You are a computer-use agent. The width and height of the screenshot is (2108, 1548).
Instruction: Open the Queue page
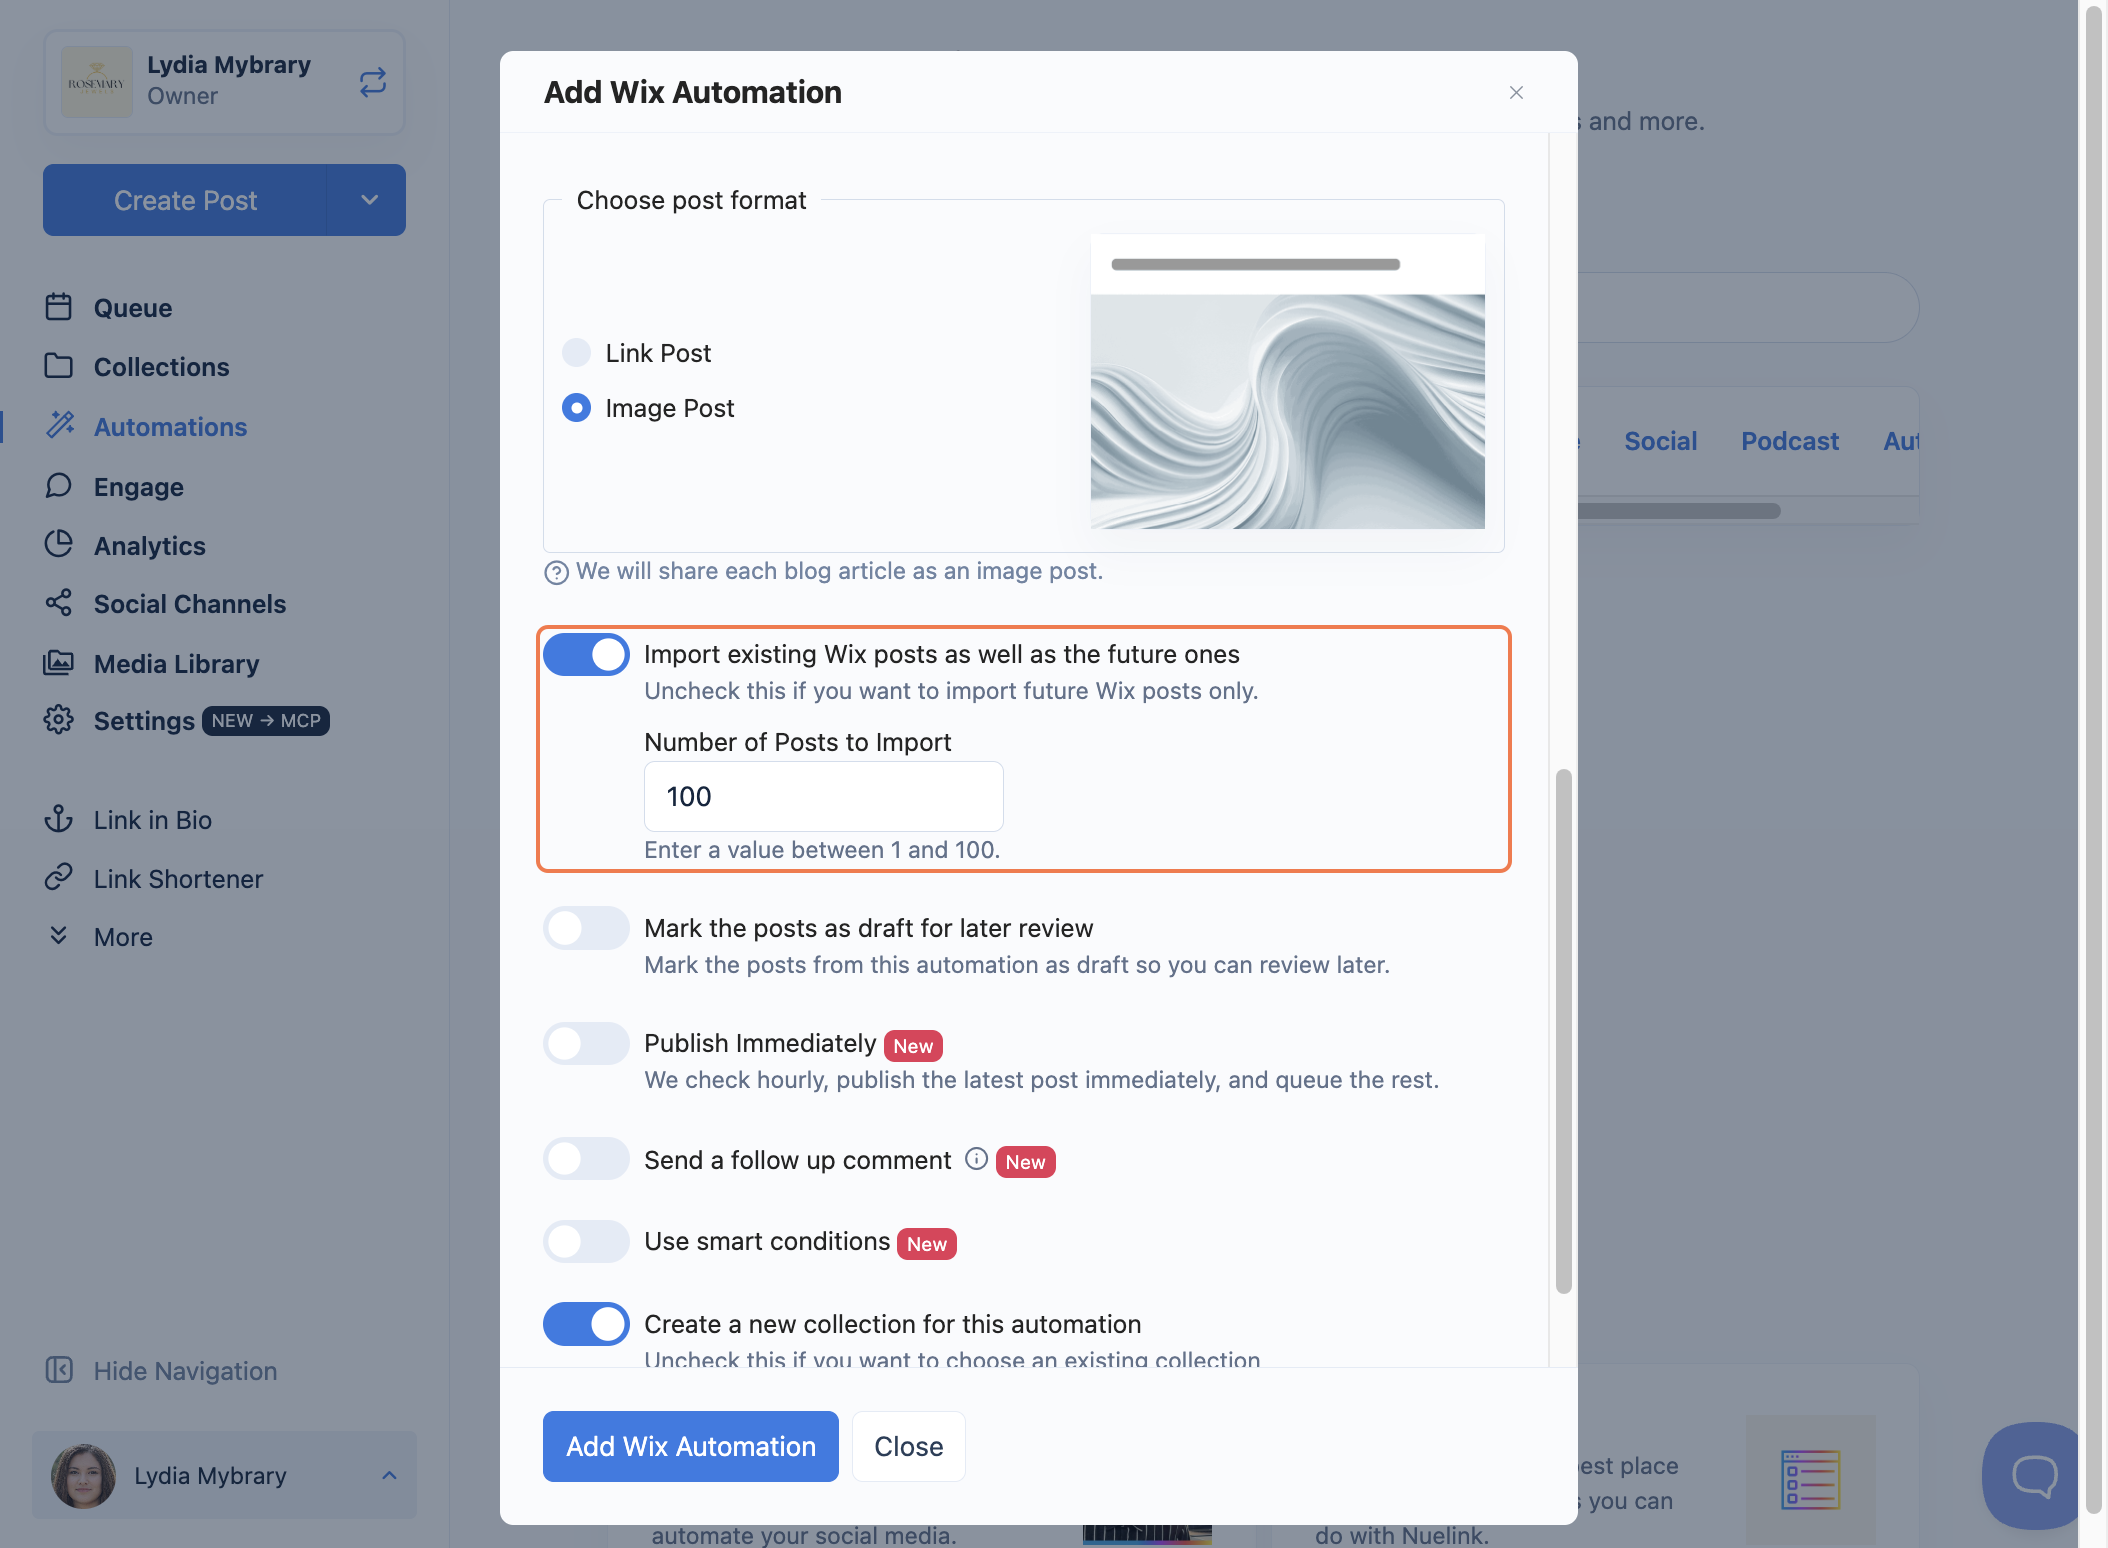(133, 307)
